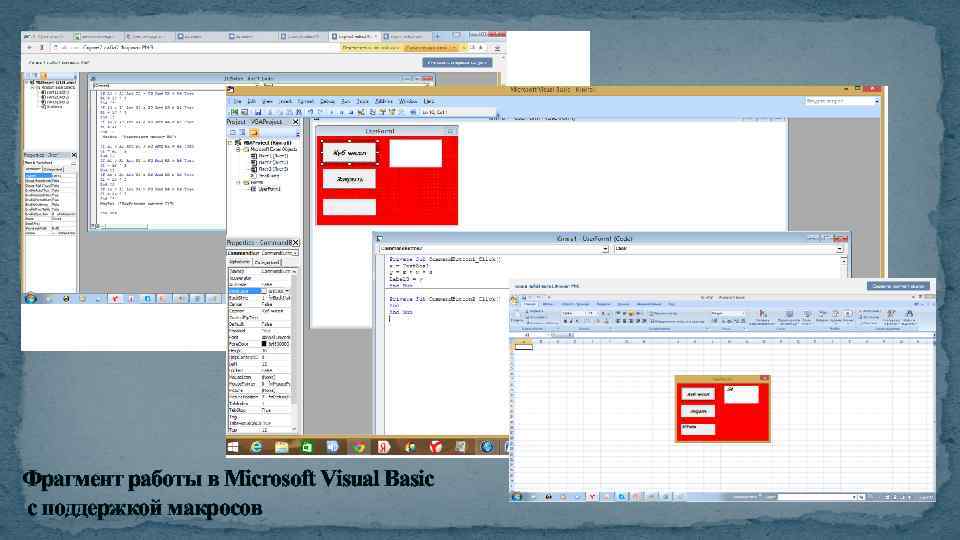Click View Code icon in Project pane
Image resolution: width=960 pixels, height=540 pixels.
point(233,132)
